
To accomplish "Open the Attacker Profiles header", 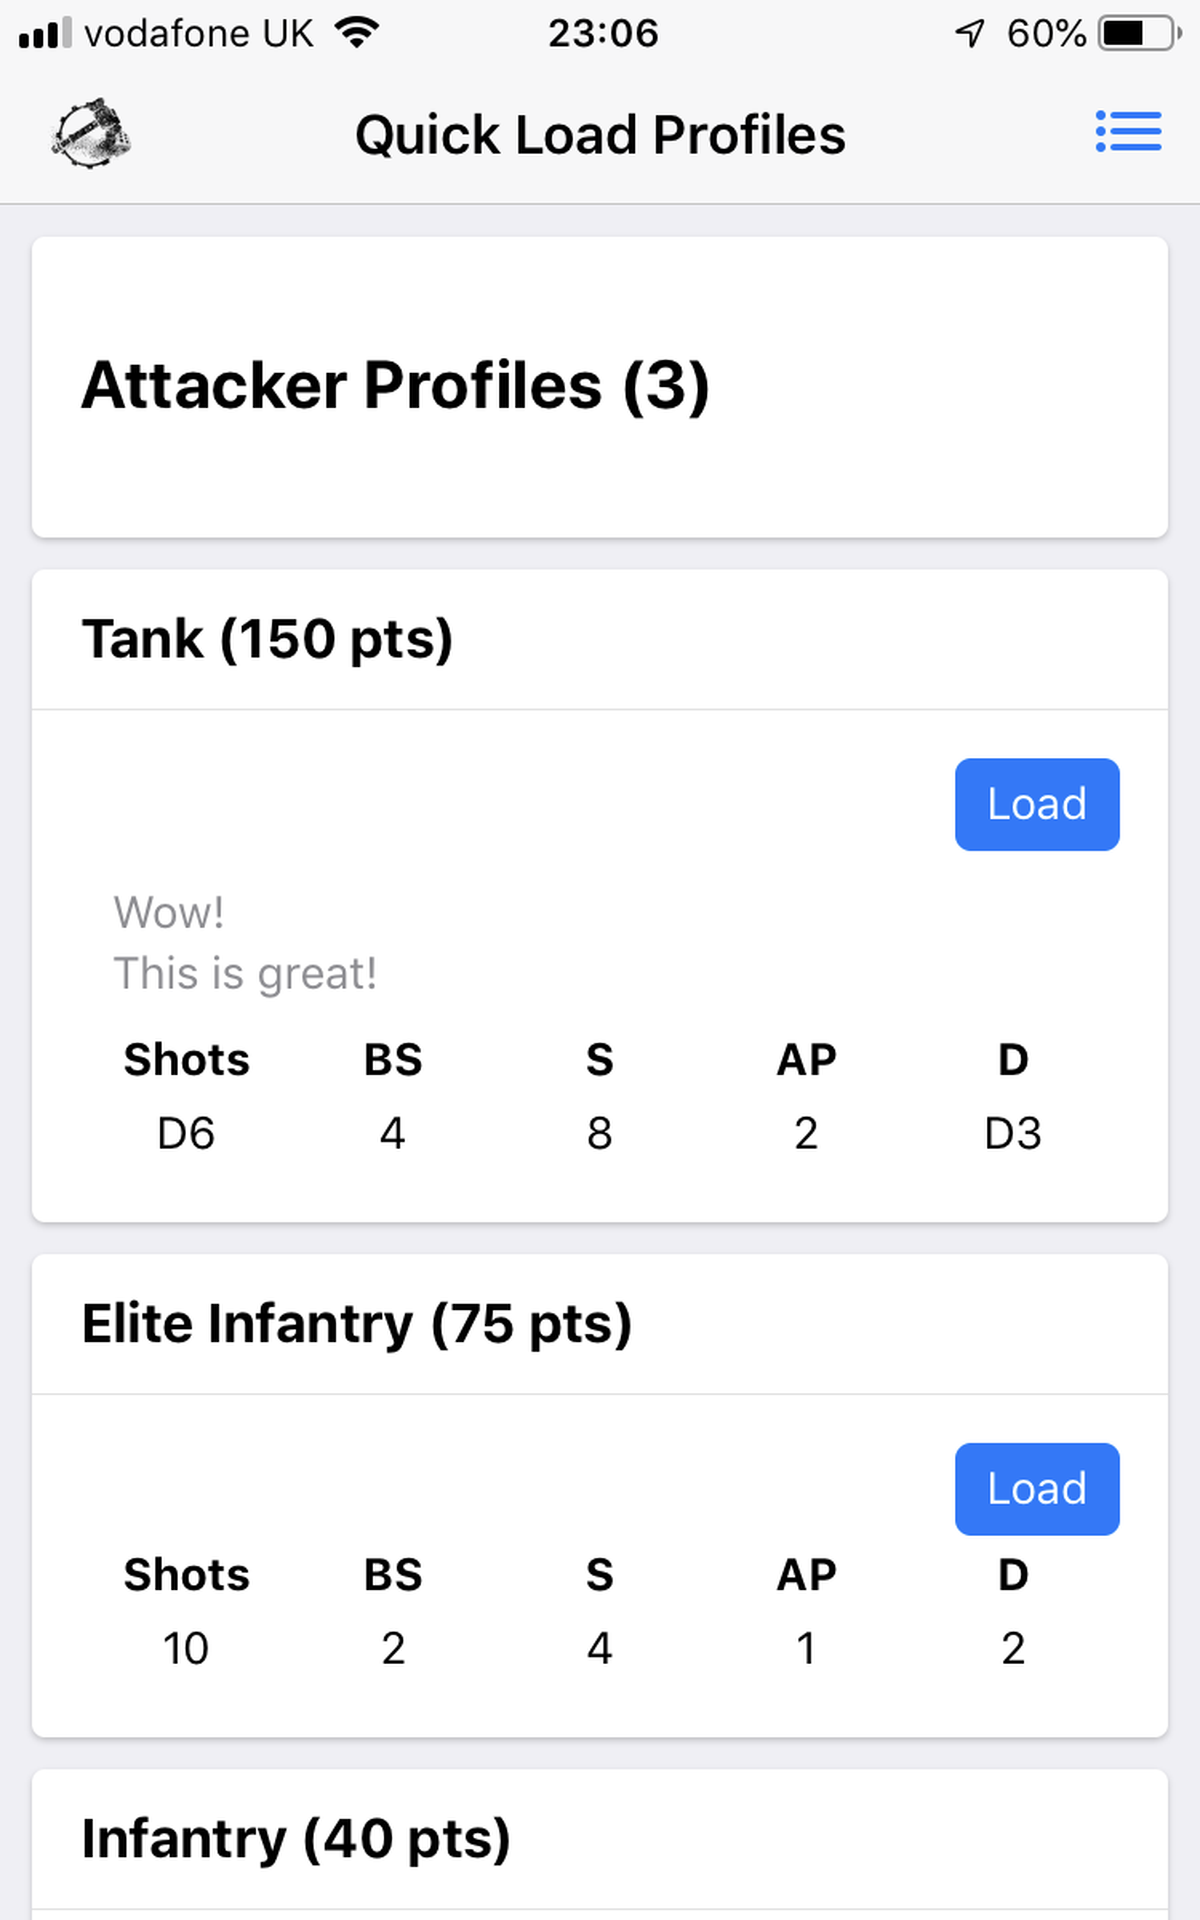I will 397,385.
